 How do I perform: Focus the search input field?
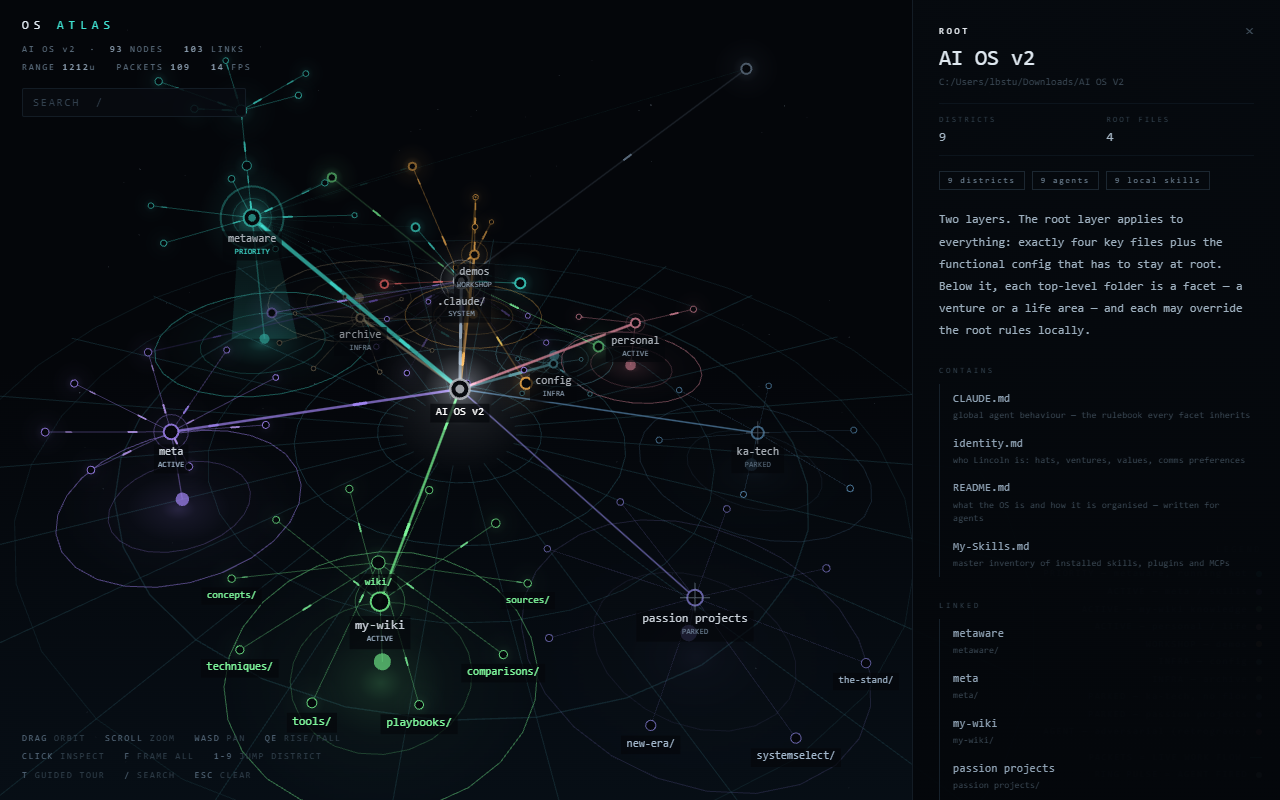pyautogui.click(x=134, y=103)
